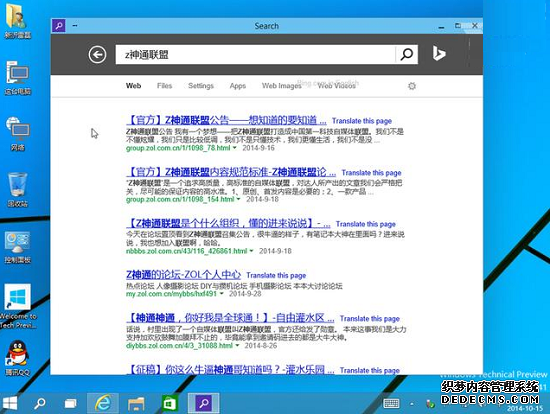Open first result Z神通联盟公告 link
550x414 pixels.
pyautogui.click(x=226, y=120)
